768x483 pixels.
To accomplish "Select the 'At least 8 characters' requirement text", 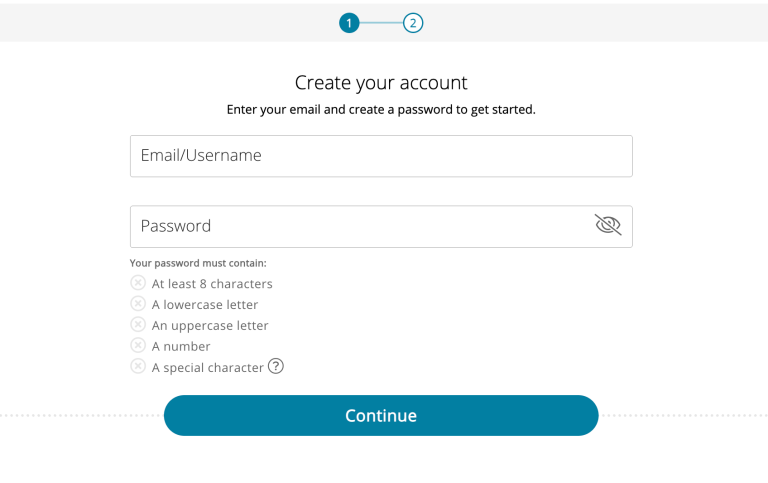I will point(212,284).
